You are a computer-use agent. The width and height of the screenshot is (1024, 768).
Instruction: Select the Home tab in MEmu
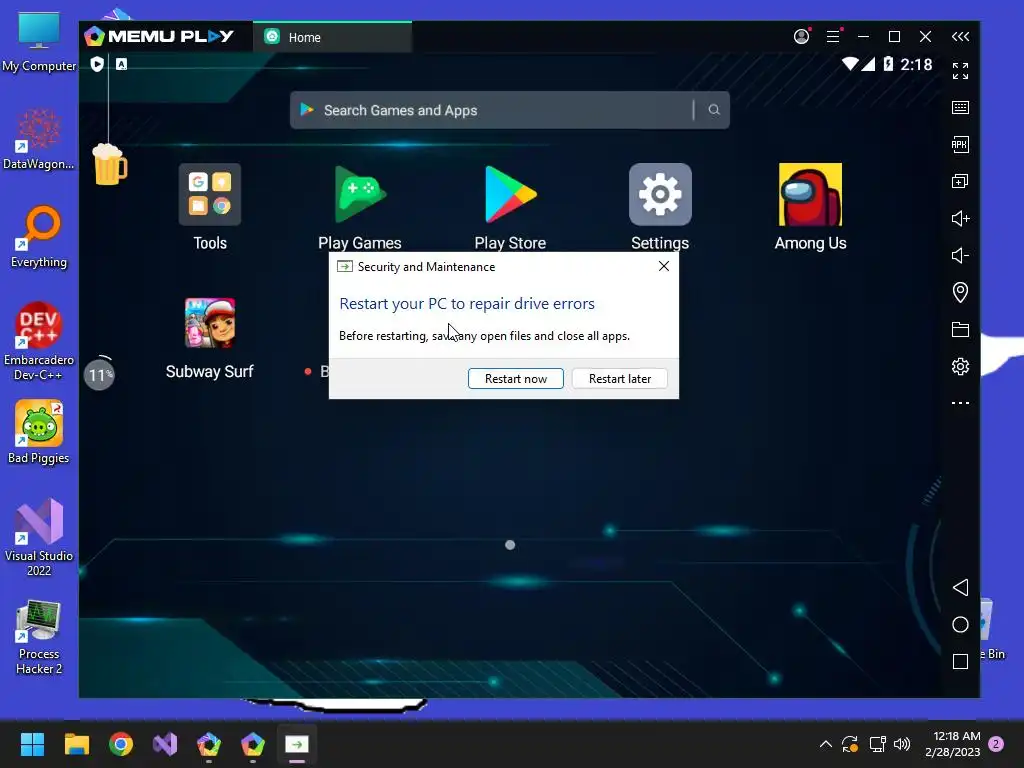(x=332, y=37)
